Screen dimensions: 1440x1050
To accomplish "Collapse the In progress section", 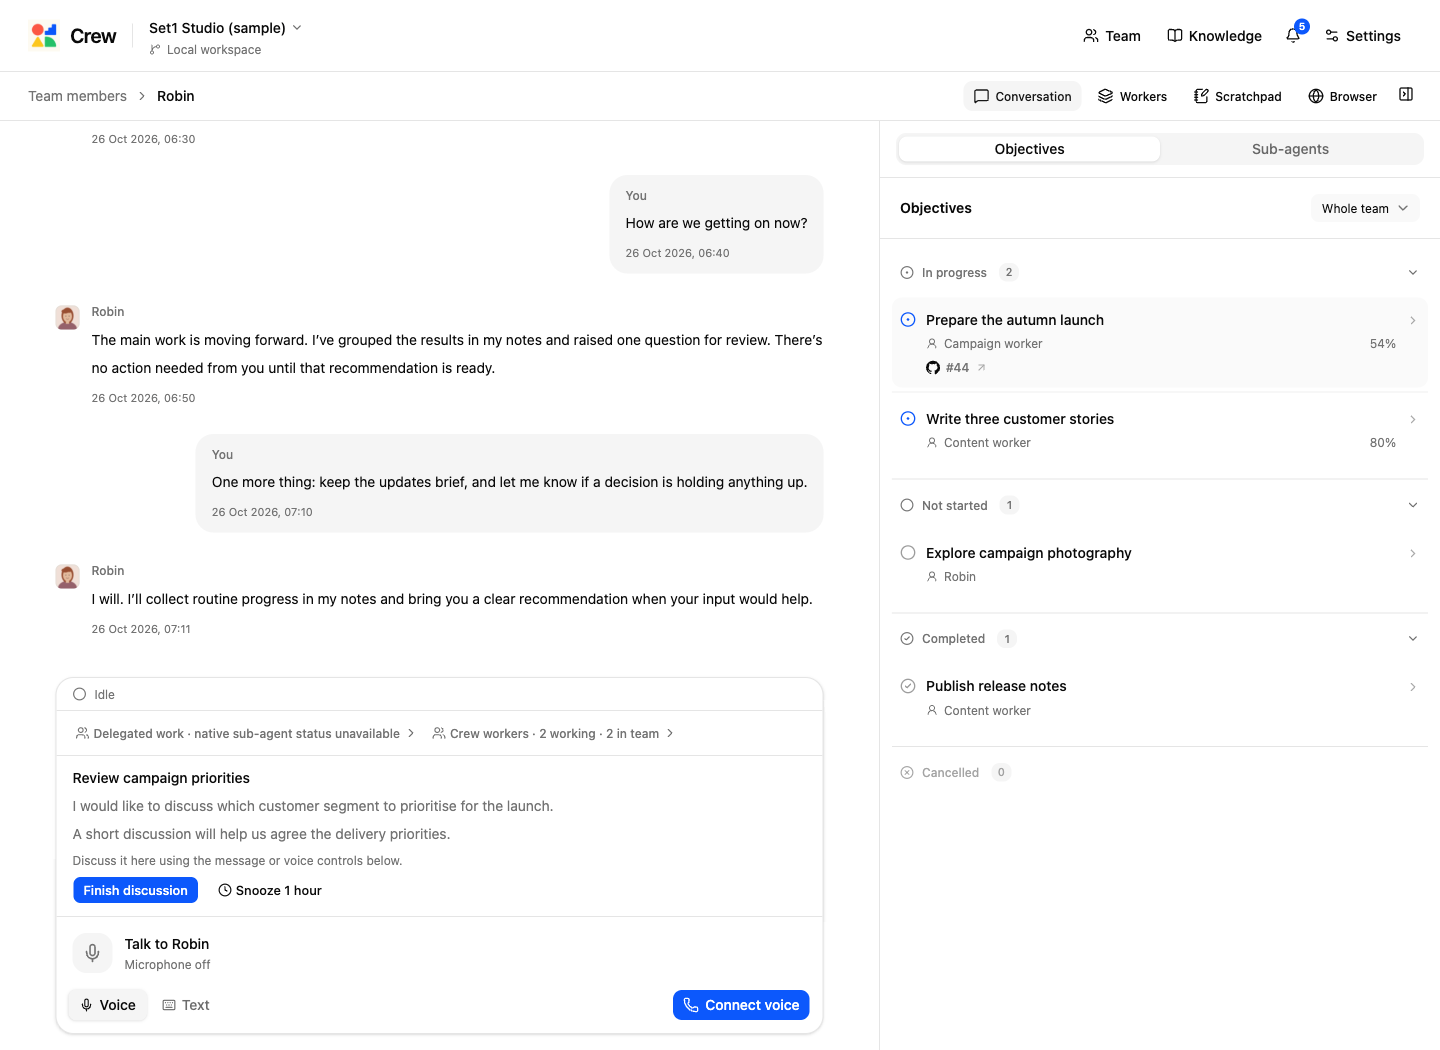I will tap(1413, 272).
